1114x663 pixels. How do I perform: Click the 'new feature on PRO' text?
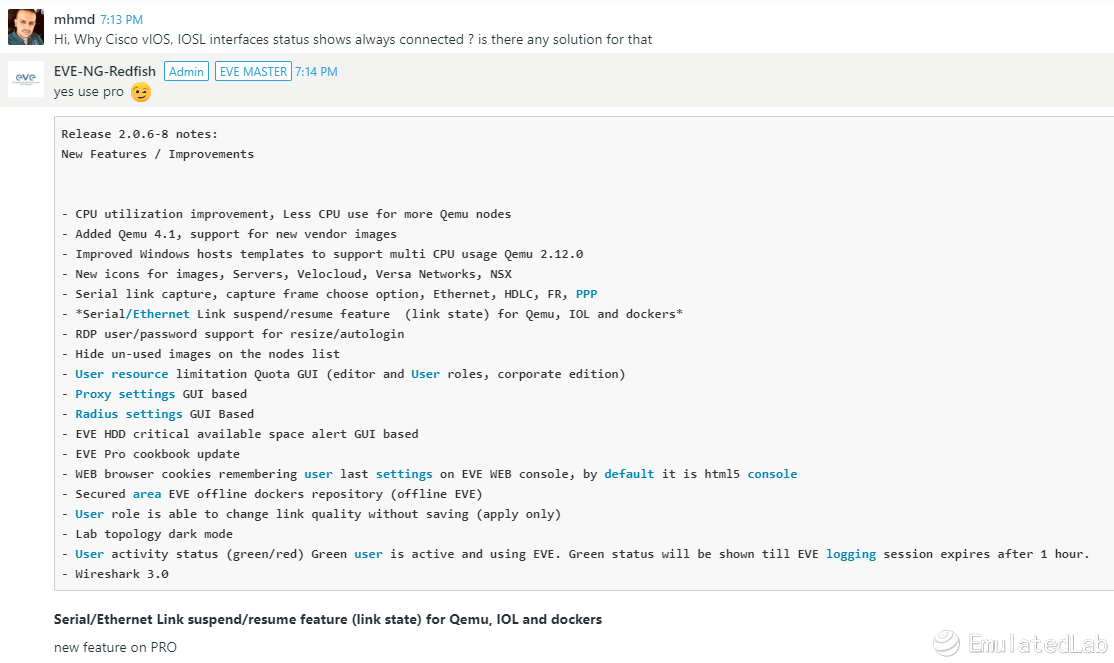click(x=115, y=647)
